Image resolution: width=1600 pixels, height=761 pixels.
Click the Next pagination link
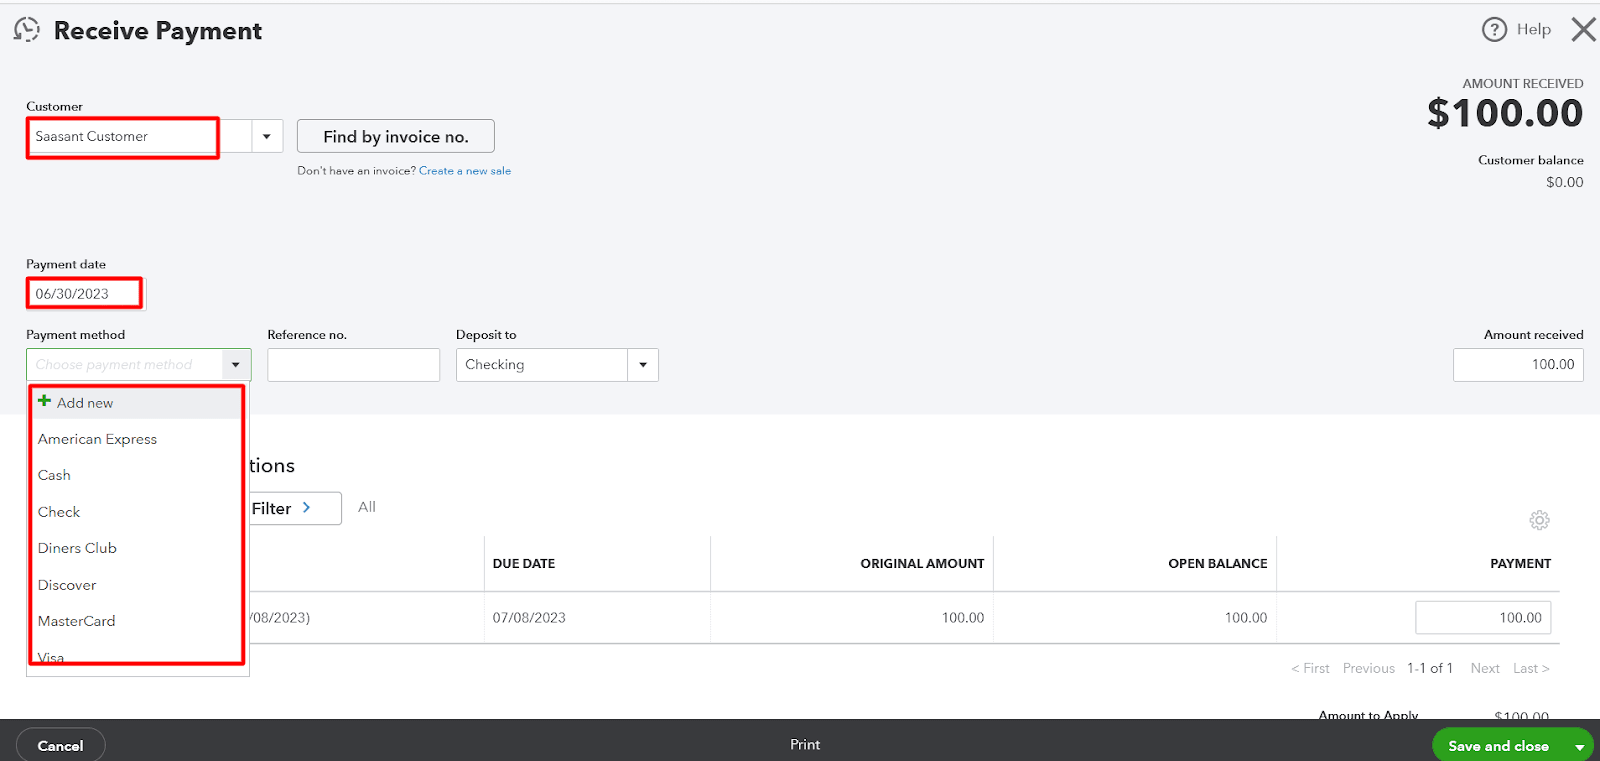pos(1485,668)
